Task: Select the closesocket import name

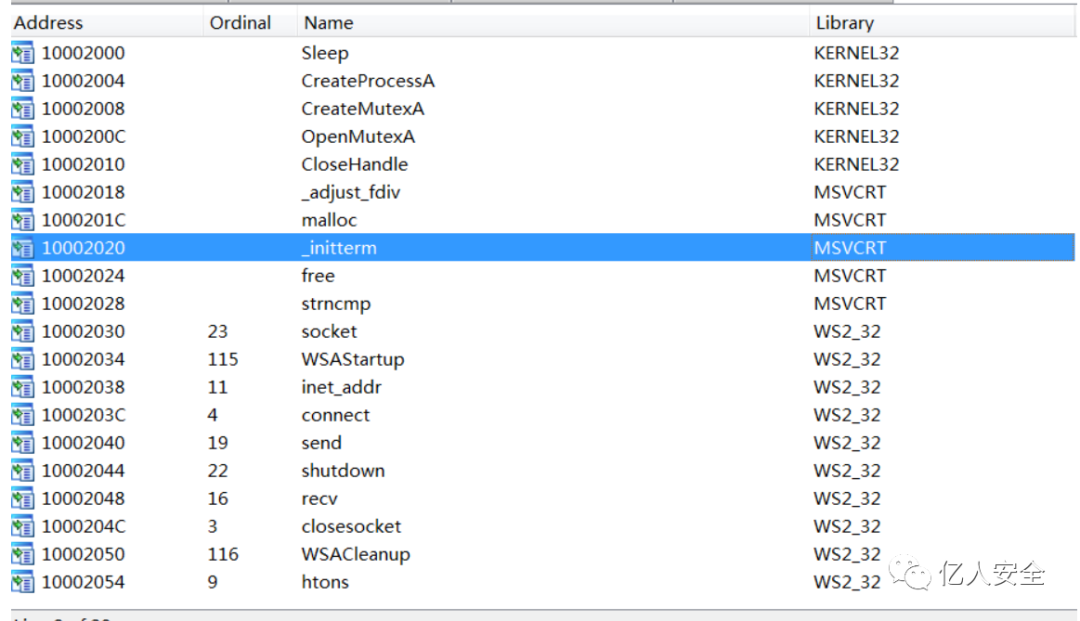Action: point(351,526)
